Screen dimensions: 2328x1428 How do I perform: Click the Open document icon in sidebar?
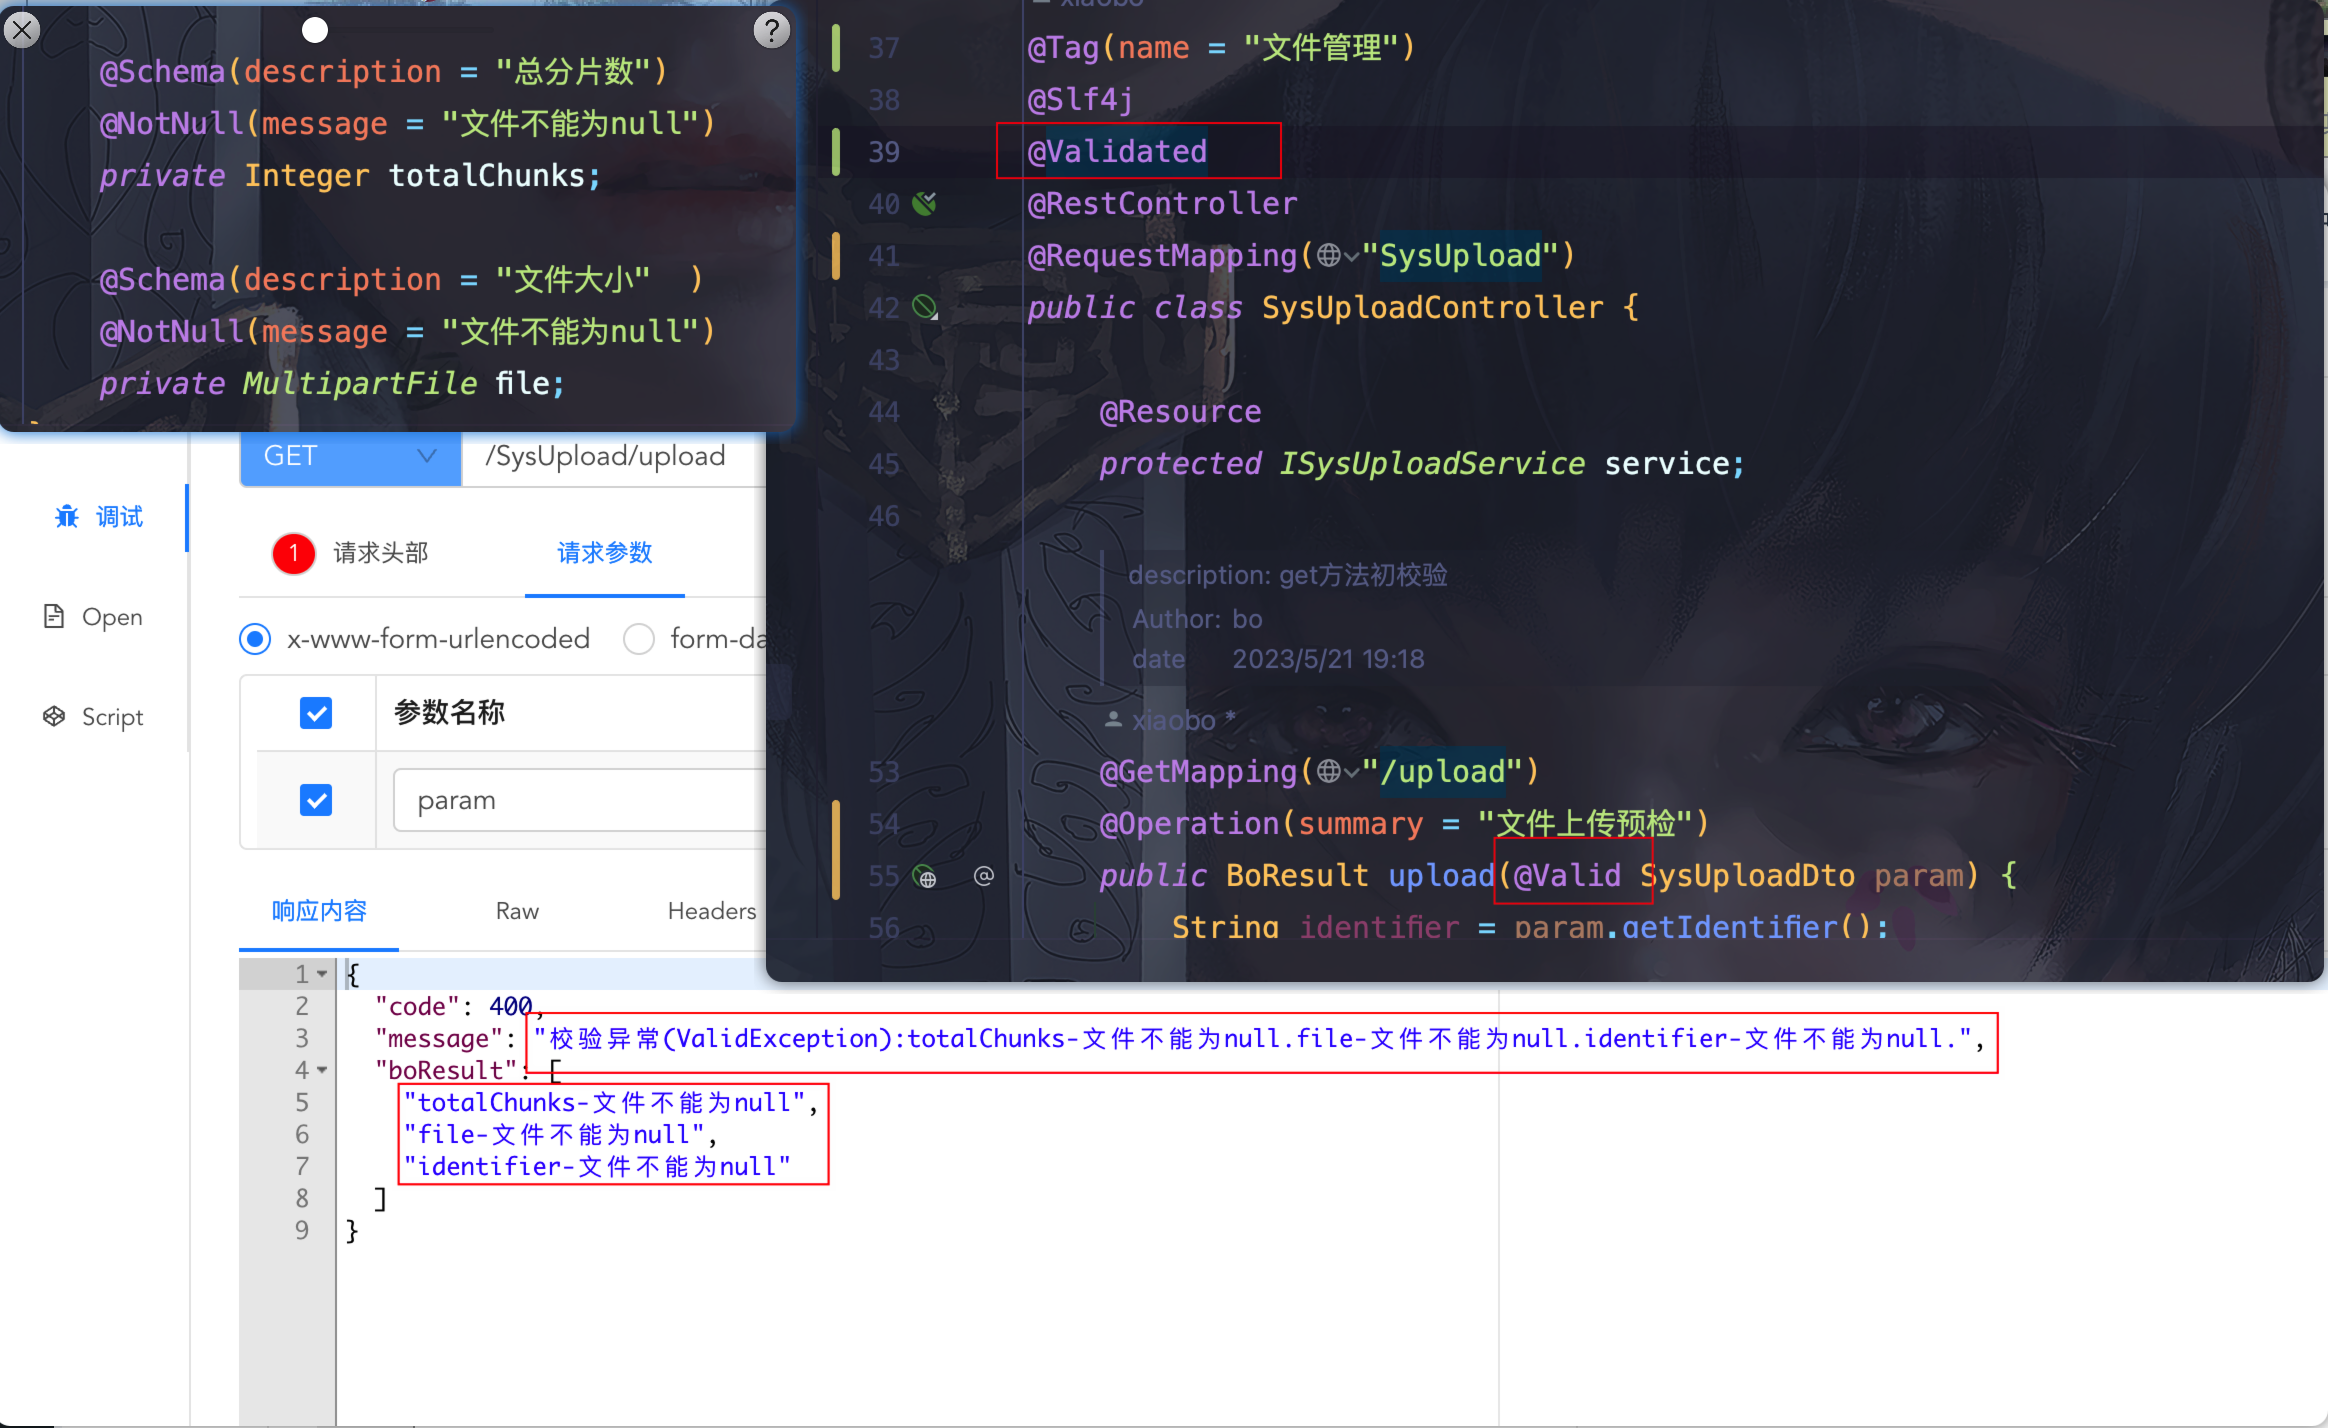click(54, 616)
